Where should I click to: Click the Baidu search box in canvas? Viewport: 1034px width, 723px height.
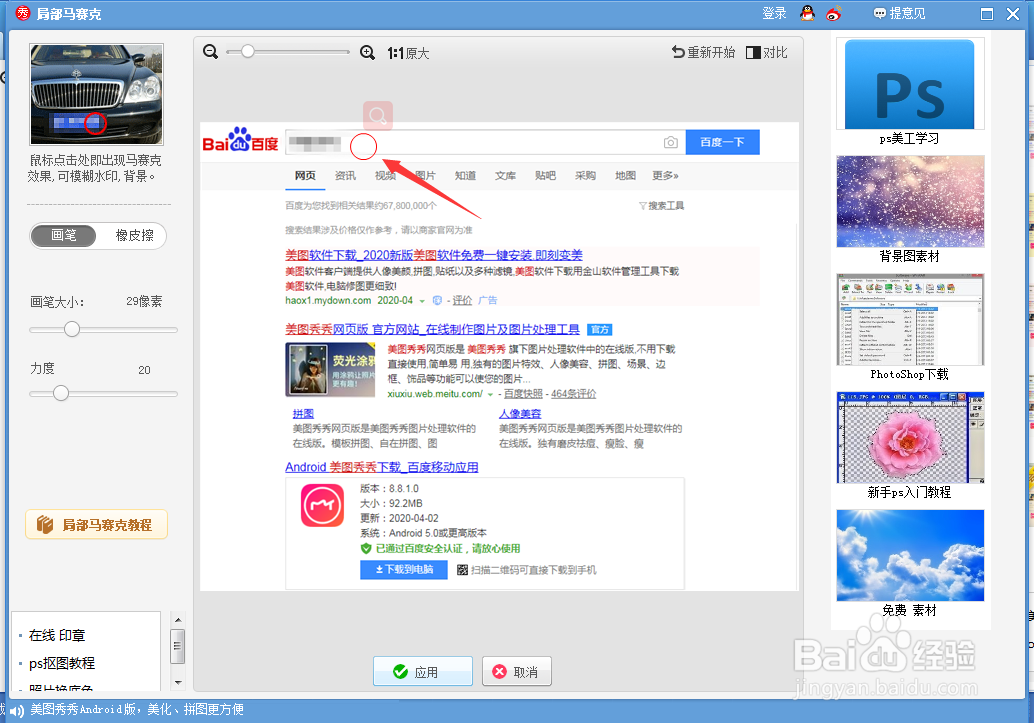coord(485,142)
